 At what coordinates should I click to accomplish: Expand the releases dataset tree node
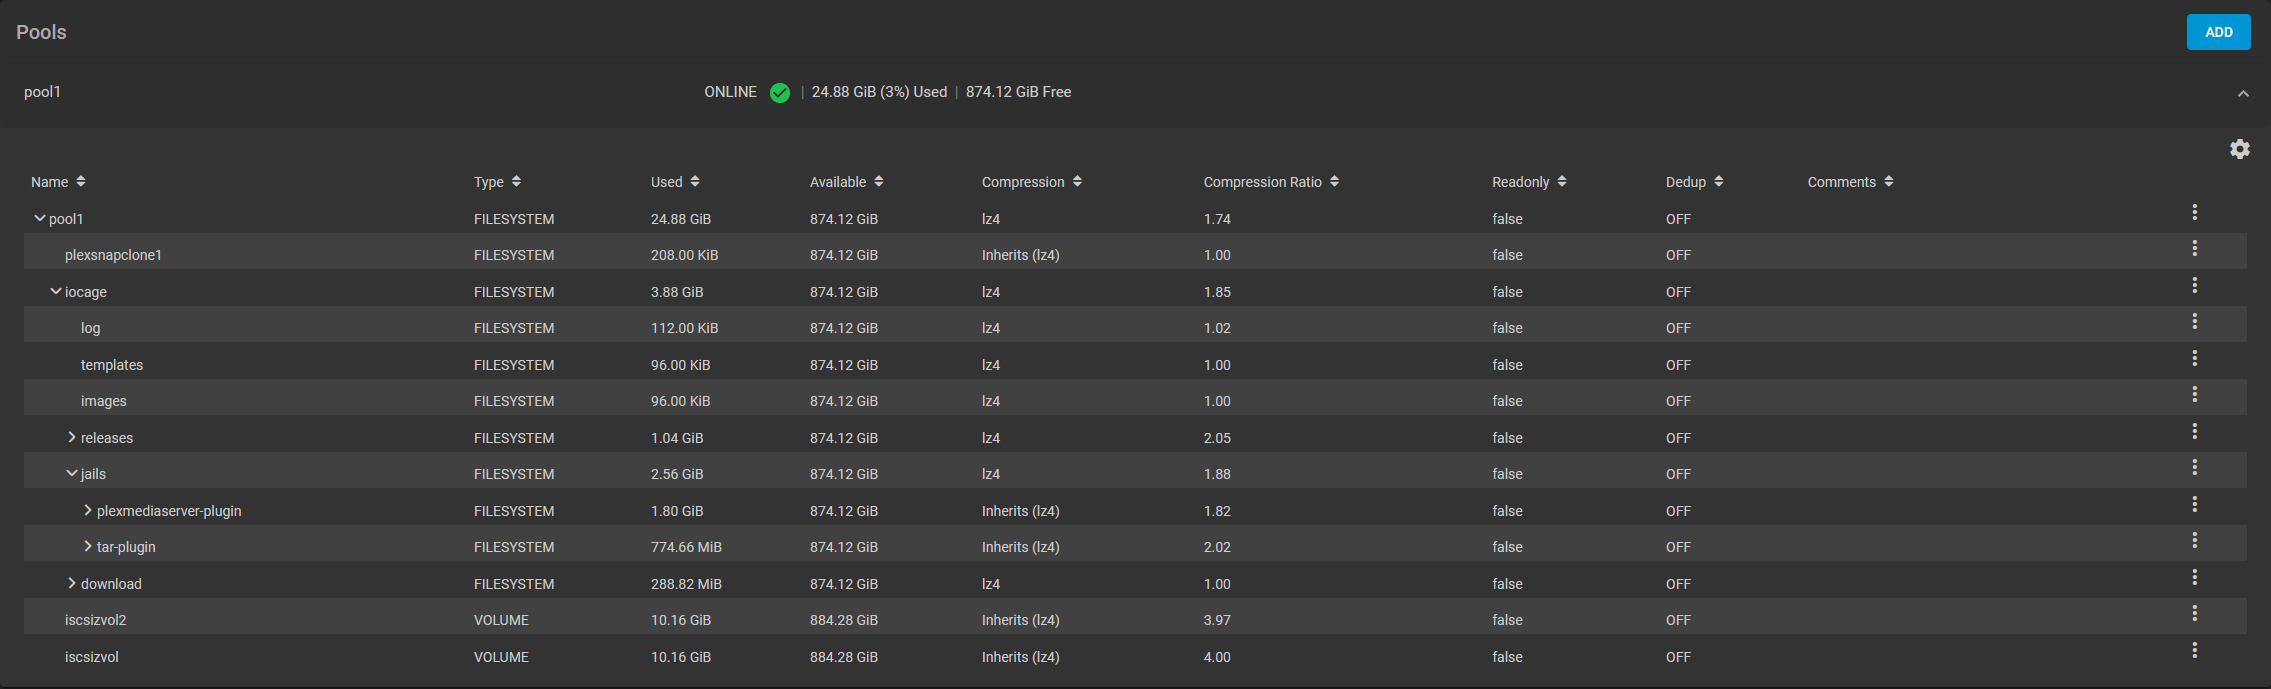click(72, 437)
